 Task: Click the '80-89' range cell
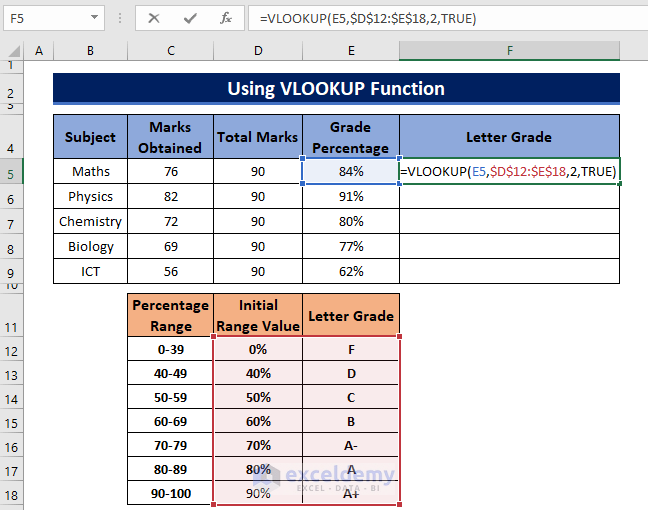click(171, 469)
